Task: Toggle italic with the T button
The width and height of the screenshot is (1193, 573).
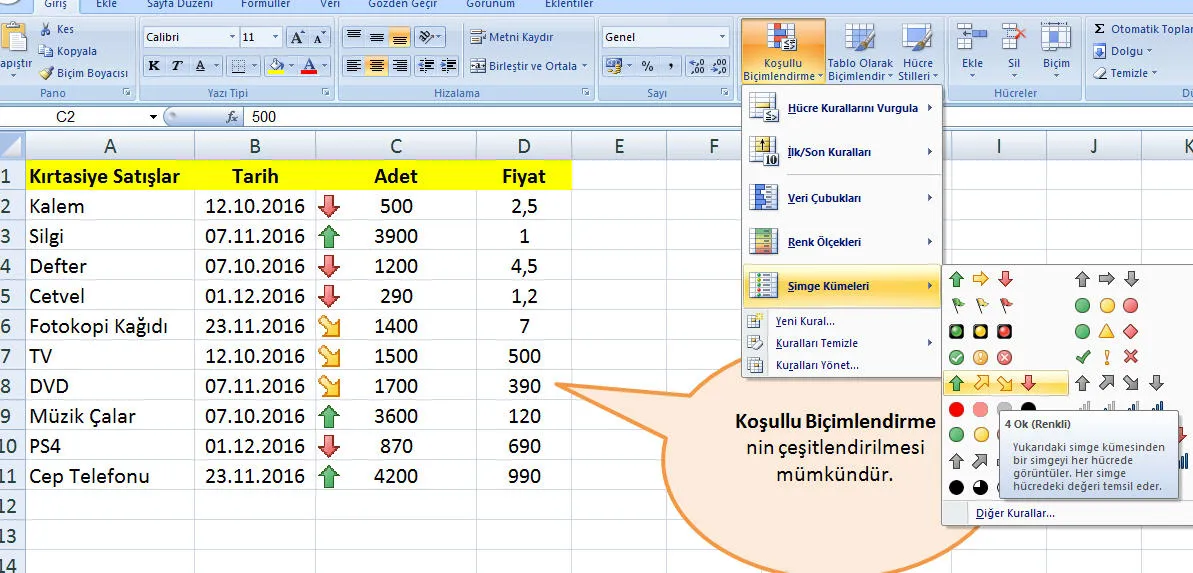Action: pyautogui.click(x=177, y=66)
